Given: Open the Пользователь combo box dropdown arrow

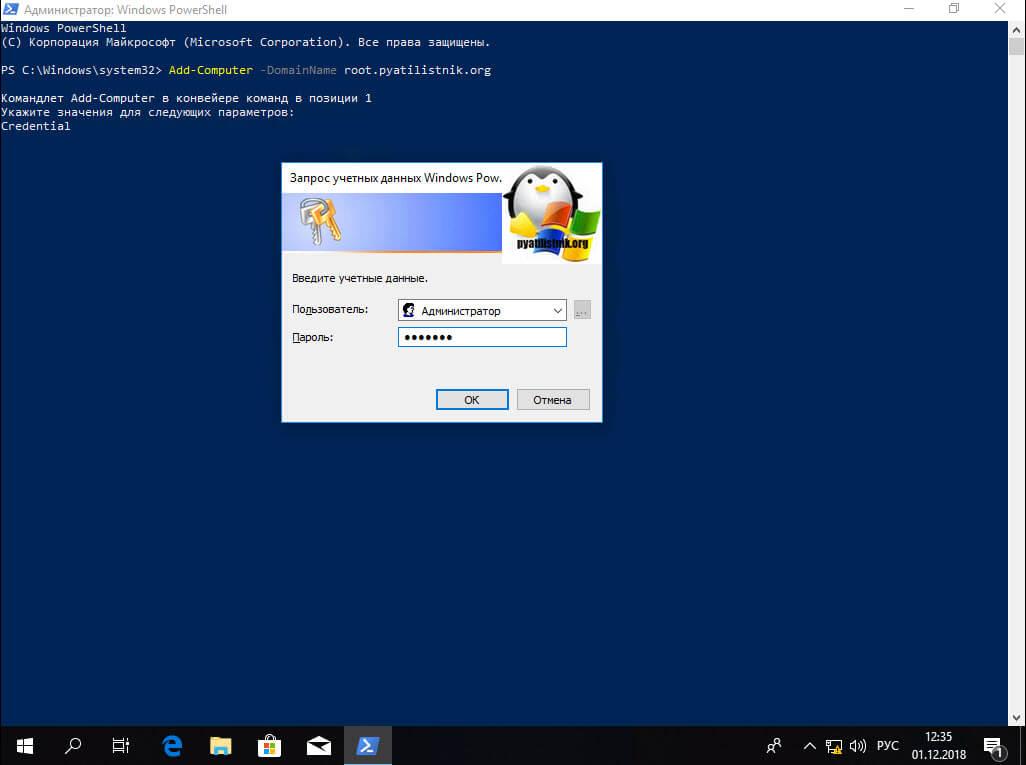Looking at the screenshot, I should click(x=557, y=311).
